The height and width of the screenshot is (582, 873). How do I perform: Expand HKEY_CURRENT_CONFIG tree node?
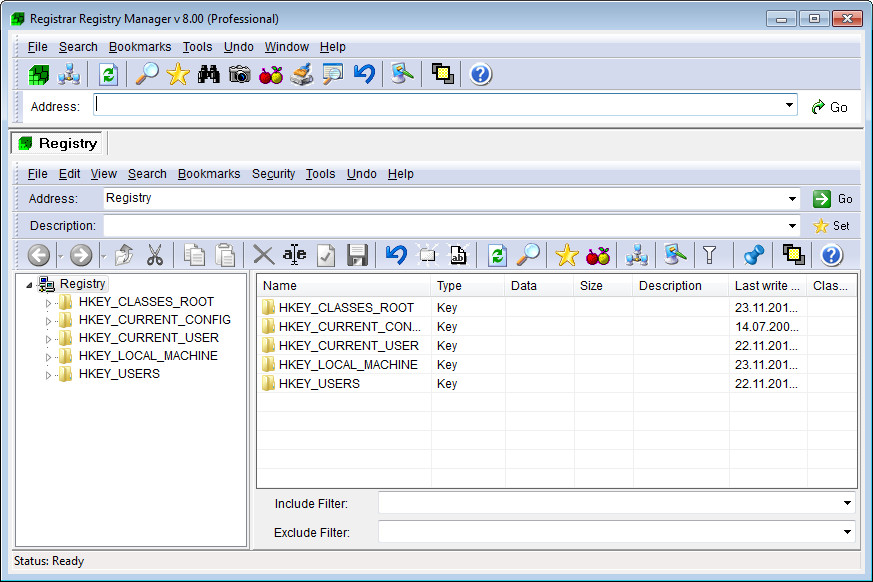click(48, 321)
